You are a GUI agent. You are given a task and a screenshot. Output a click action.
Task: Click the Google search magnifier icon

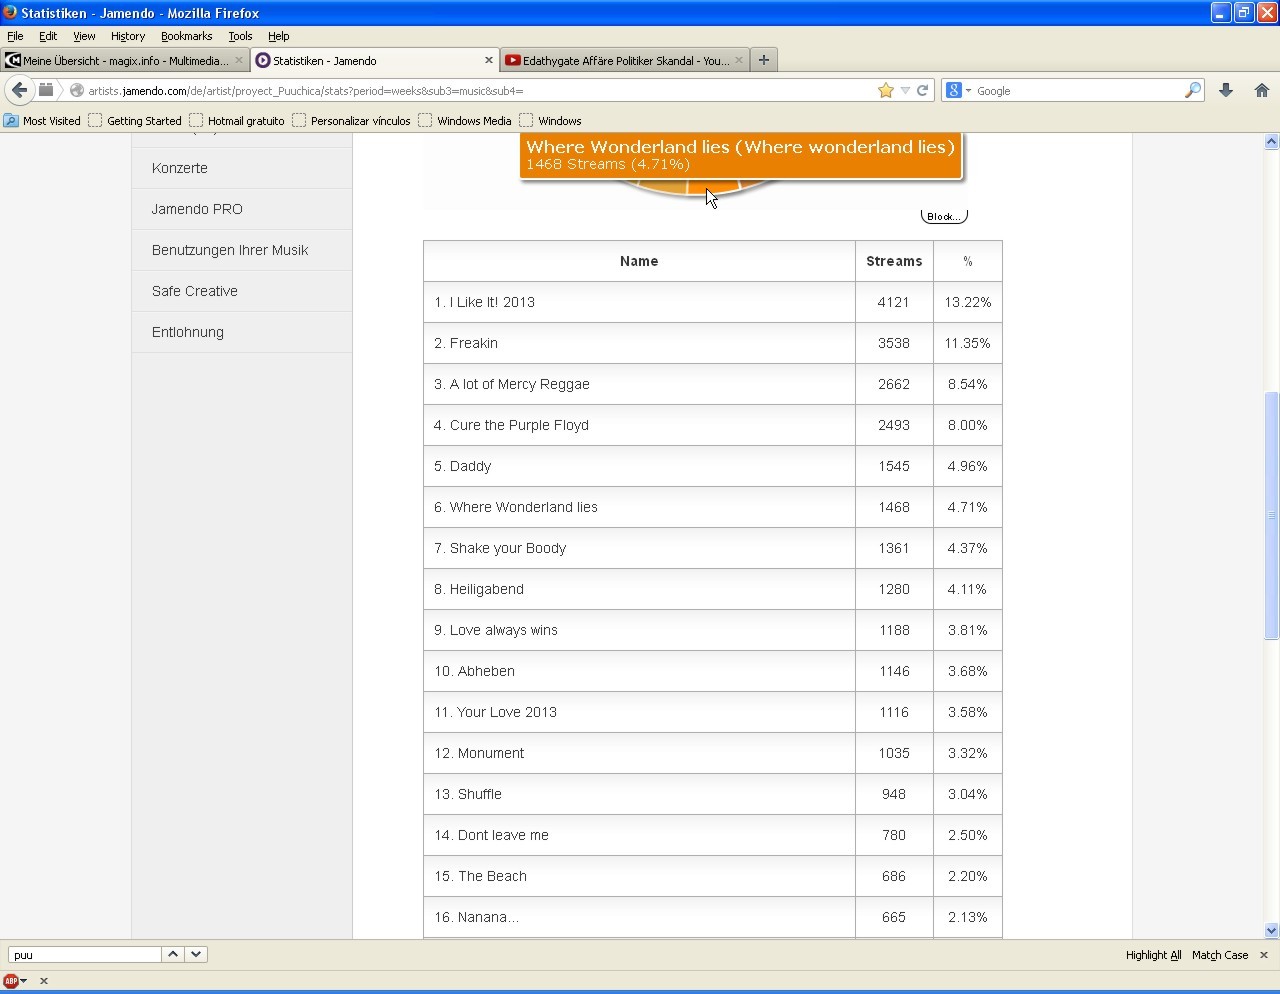coord(1192,90)
